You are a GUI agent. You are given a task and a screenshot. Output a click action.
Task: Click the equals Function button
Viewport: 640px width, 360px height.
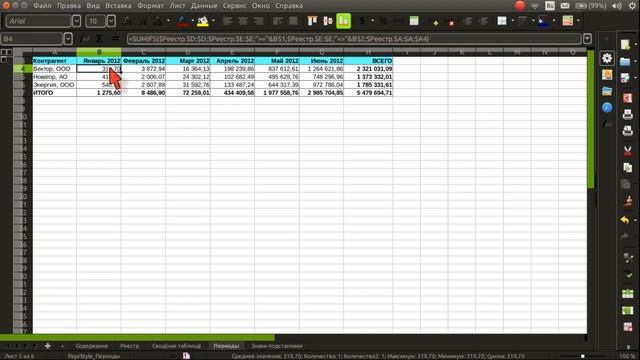click(116, 39)
